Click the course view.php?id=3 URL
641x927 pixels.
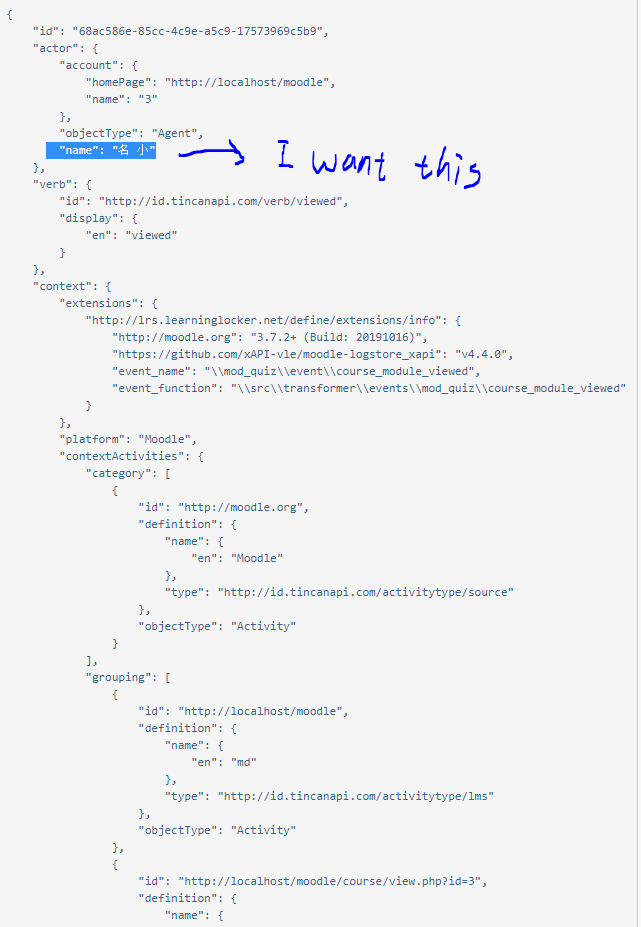(332, 881)
